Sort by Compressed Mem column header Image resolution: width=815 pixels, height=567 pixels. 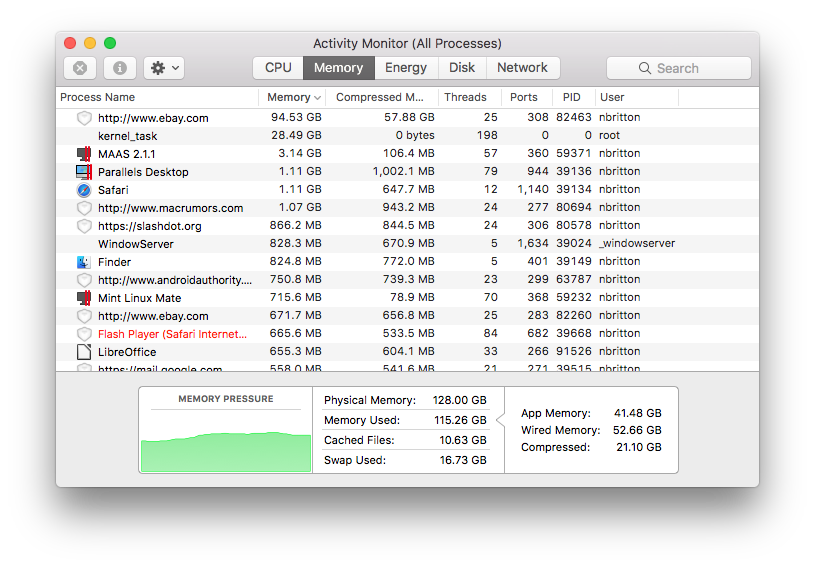point(382,97)
